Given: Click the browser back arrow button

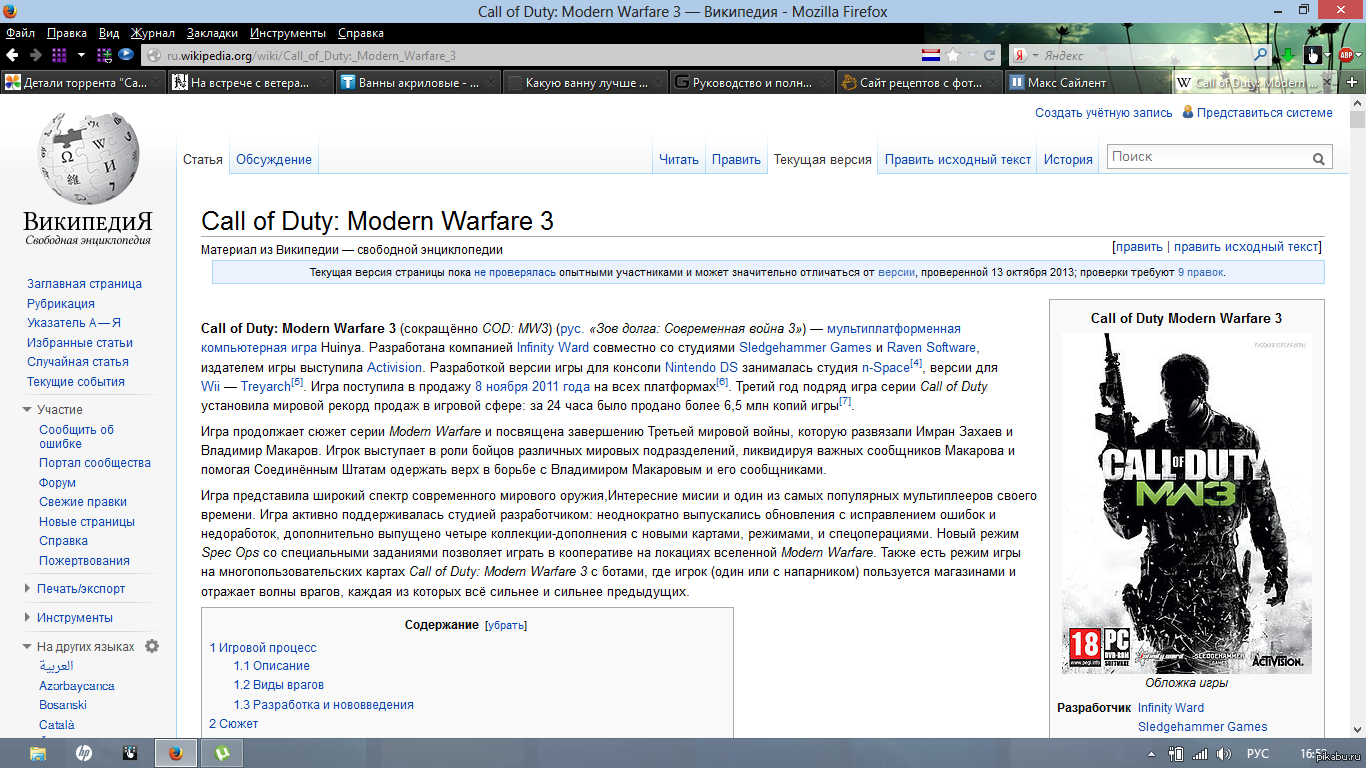Looking at the screenshot, I should 14,55.
